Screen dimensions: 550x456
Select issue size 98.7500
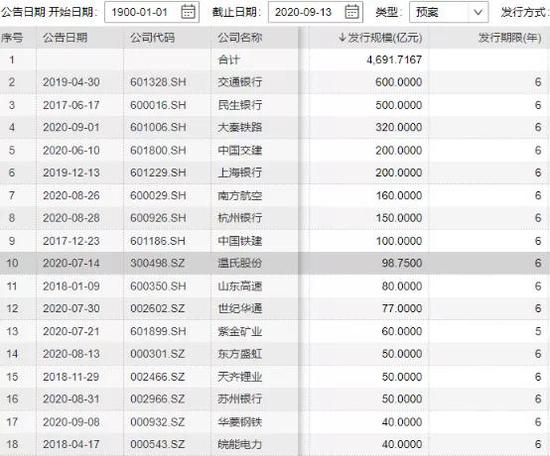pos(402,263)
